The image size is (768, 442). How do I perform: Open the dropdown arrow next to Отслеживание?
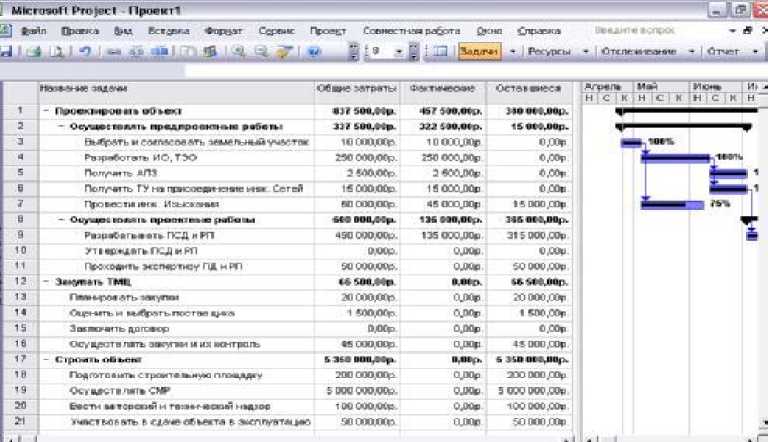pyautogui.click(x=691, y=51)
